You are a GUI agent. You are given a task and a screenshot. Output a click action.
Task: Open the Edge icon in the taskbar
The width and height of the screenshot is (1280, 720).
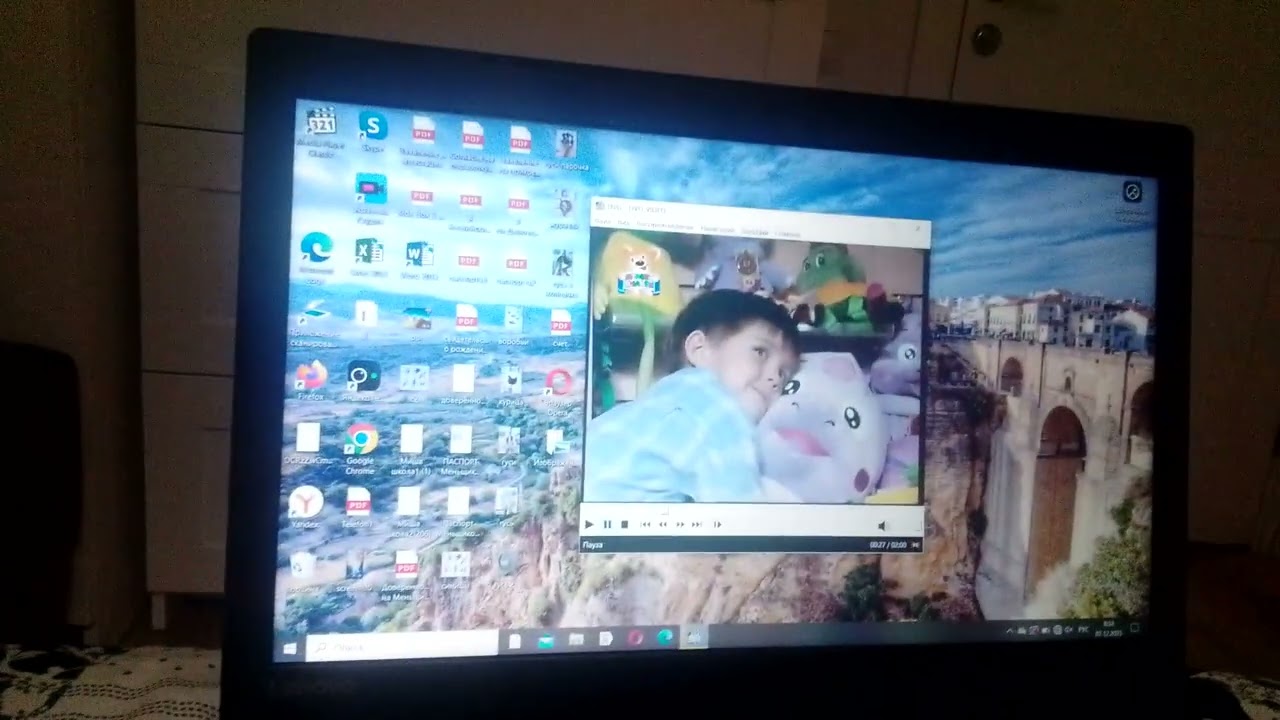click(x=664, y=637)
